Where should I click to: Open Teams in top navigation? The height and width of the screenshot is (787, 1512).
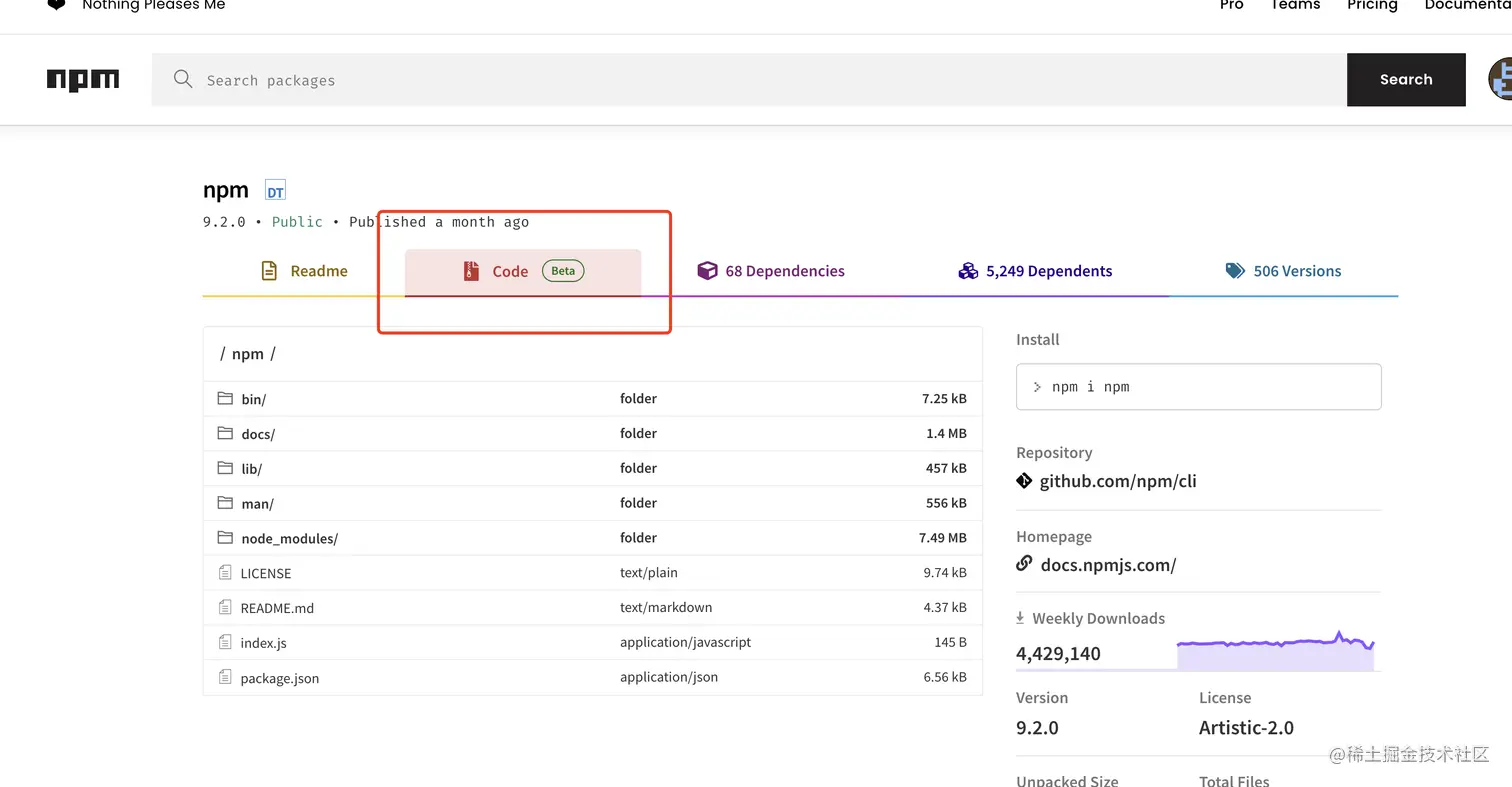point(1295,5)
